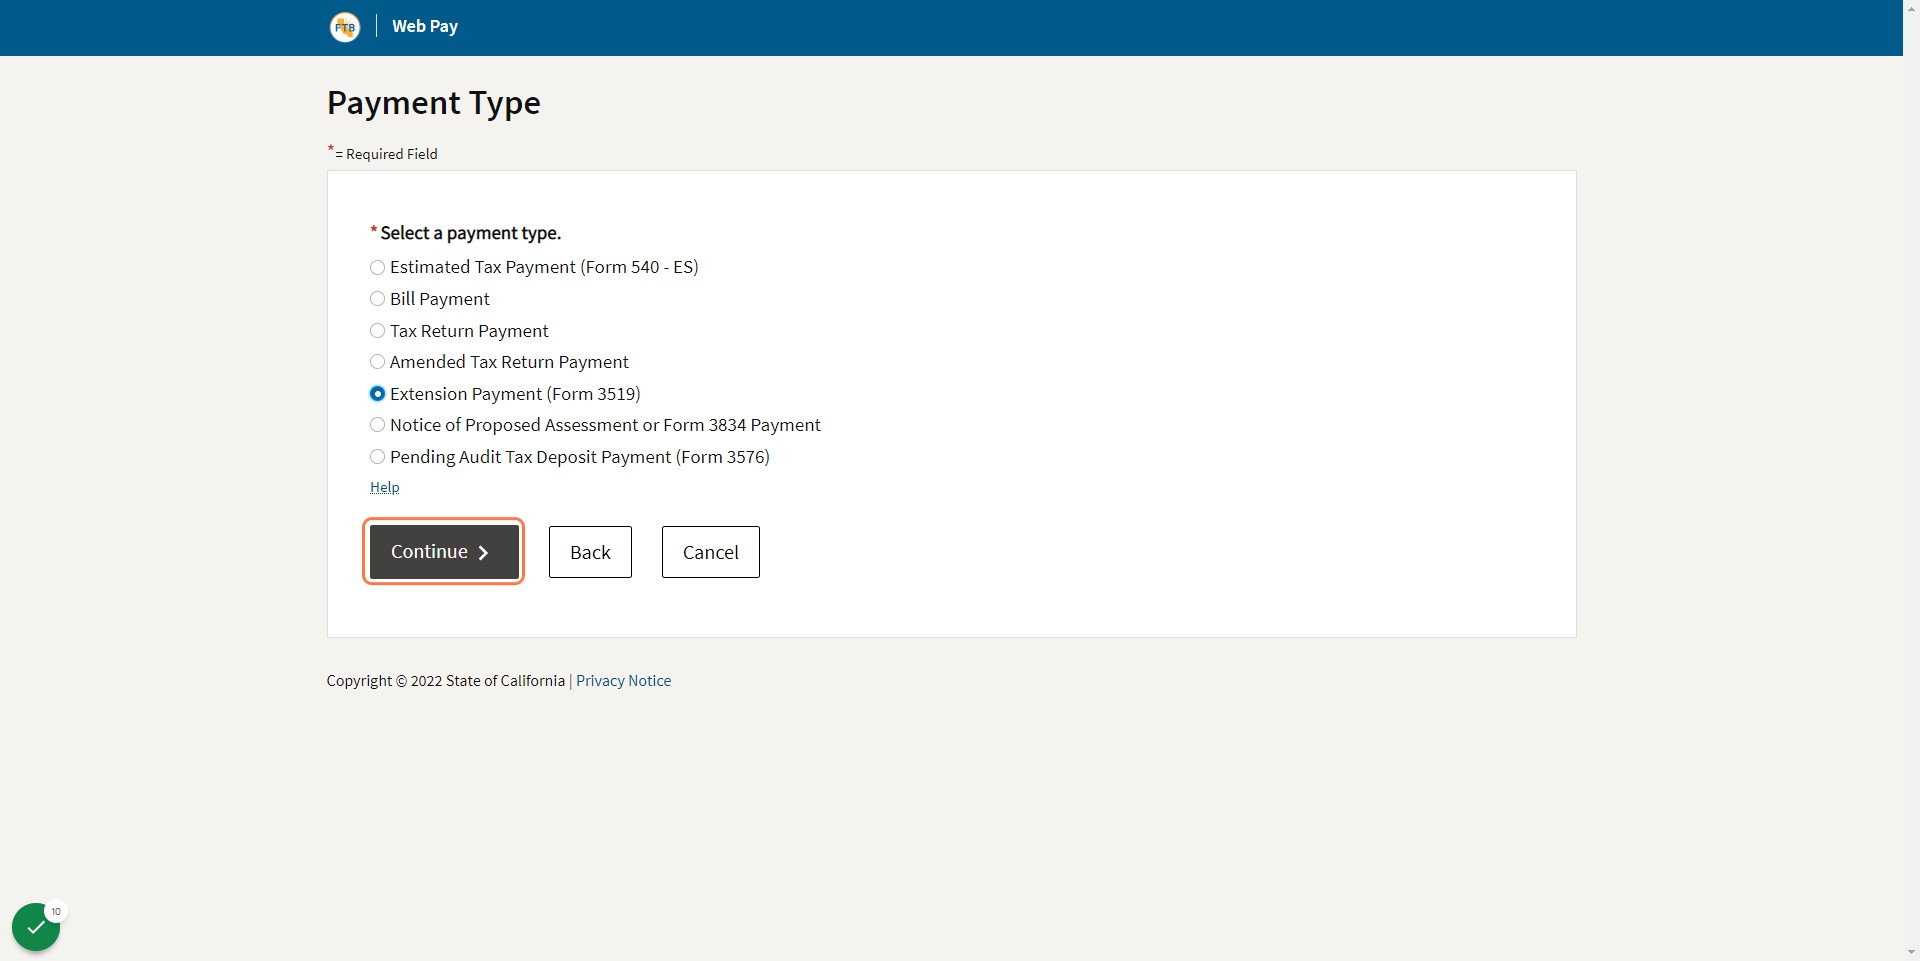Viewport: 1920px width, 961px height.
Task: Click the green checkmark badge icon
Action: tap(36, 928)
